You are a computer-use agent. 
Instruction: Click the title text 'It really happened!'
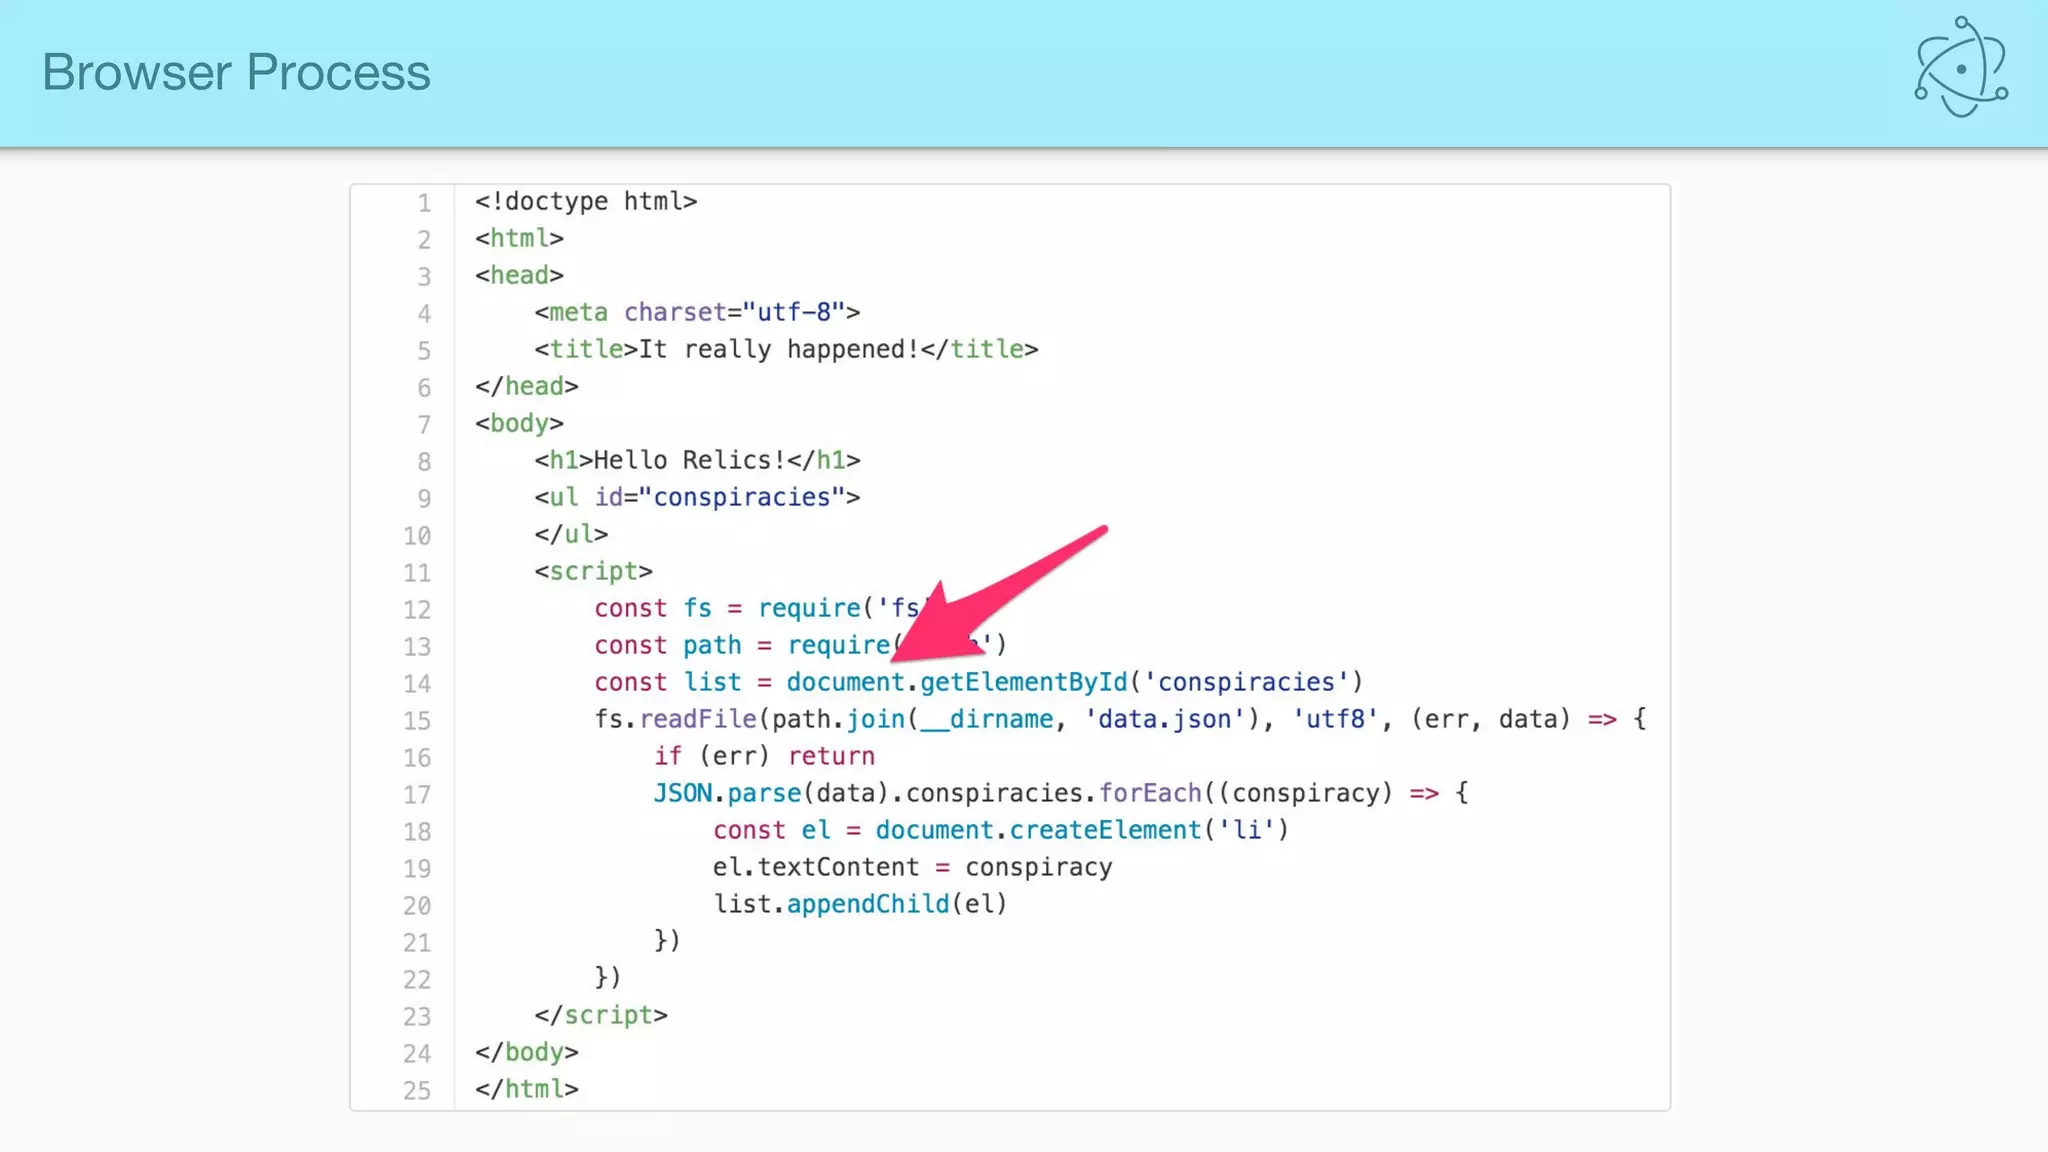tap(778, 349)
